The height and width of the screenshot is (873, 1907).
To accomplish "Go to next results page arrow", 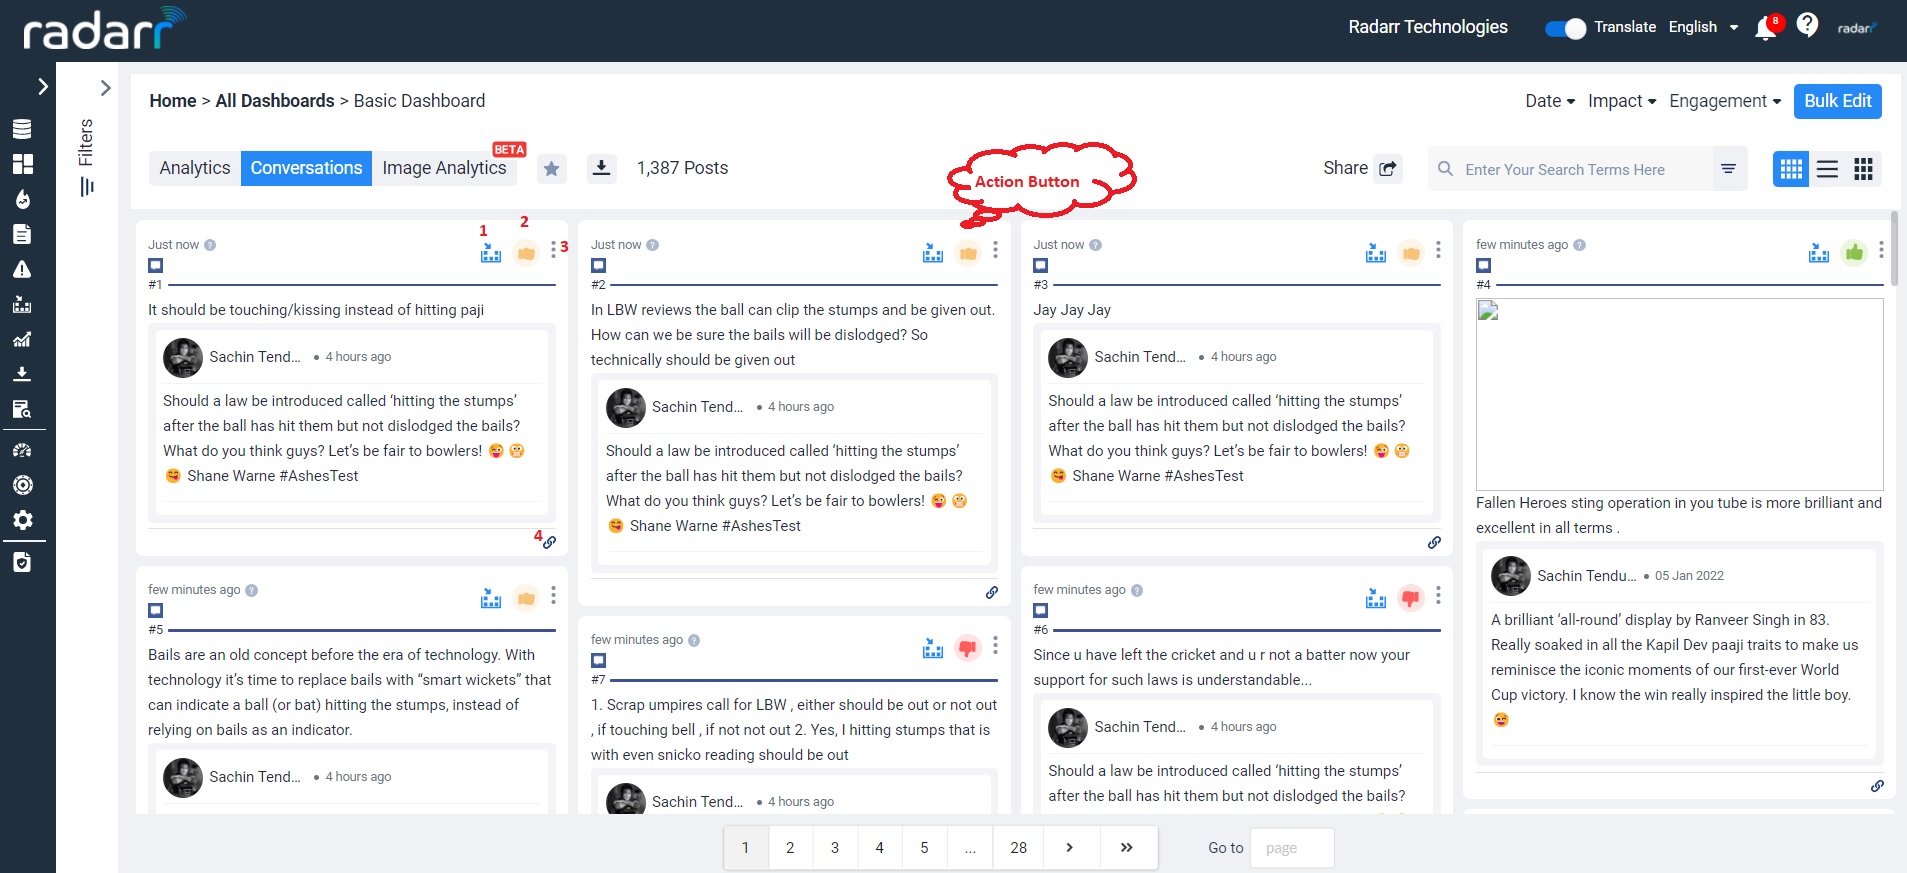I will point(1070,848).
